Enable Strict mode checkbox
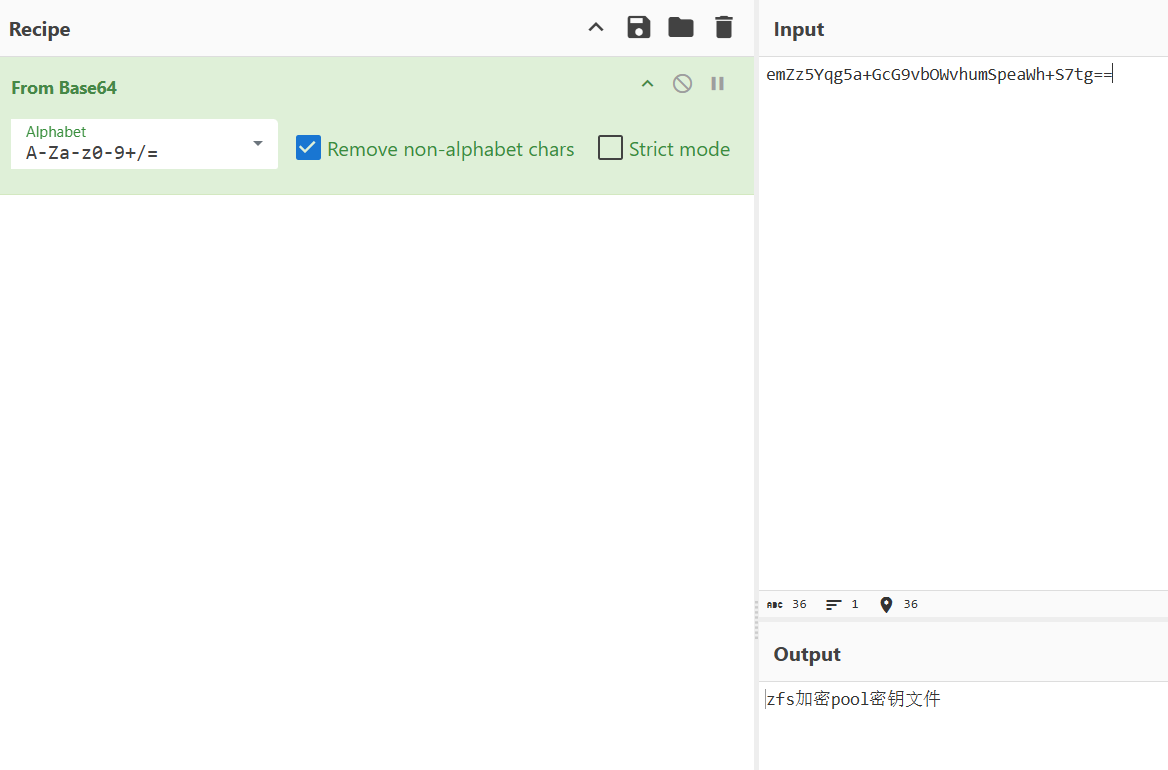 [610, 148]
